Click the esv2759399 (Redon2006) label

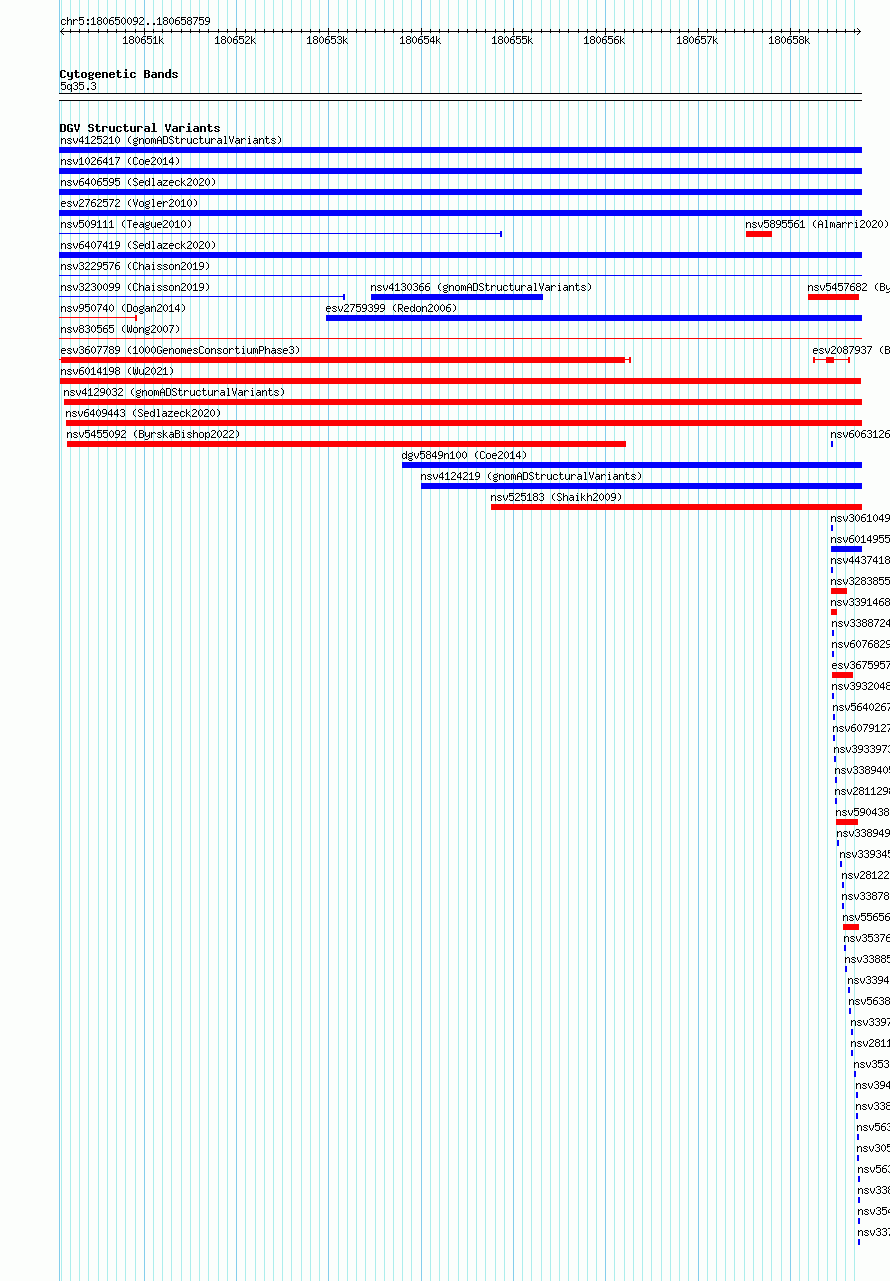click(x=391, y=308)
